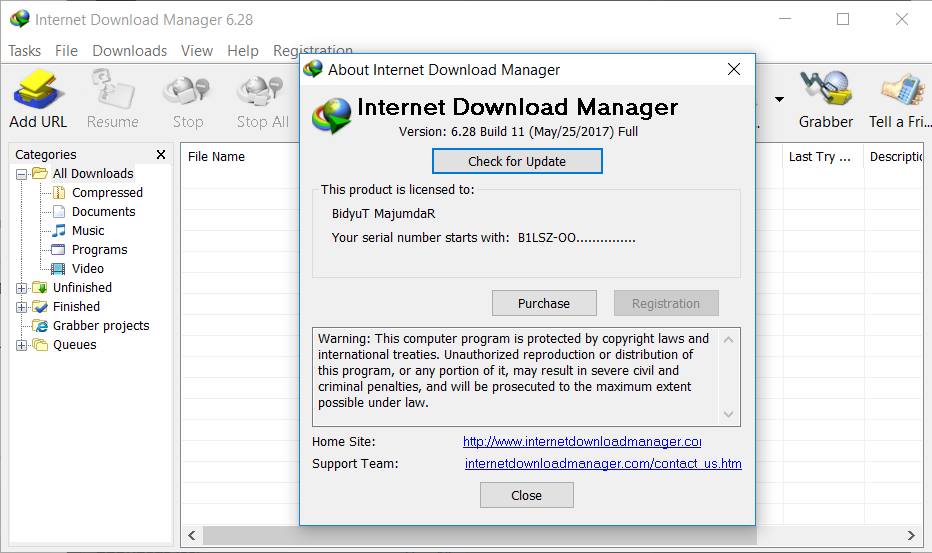Click the Compressed category archive icon
The image size is (932, 553).
59,193
